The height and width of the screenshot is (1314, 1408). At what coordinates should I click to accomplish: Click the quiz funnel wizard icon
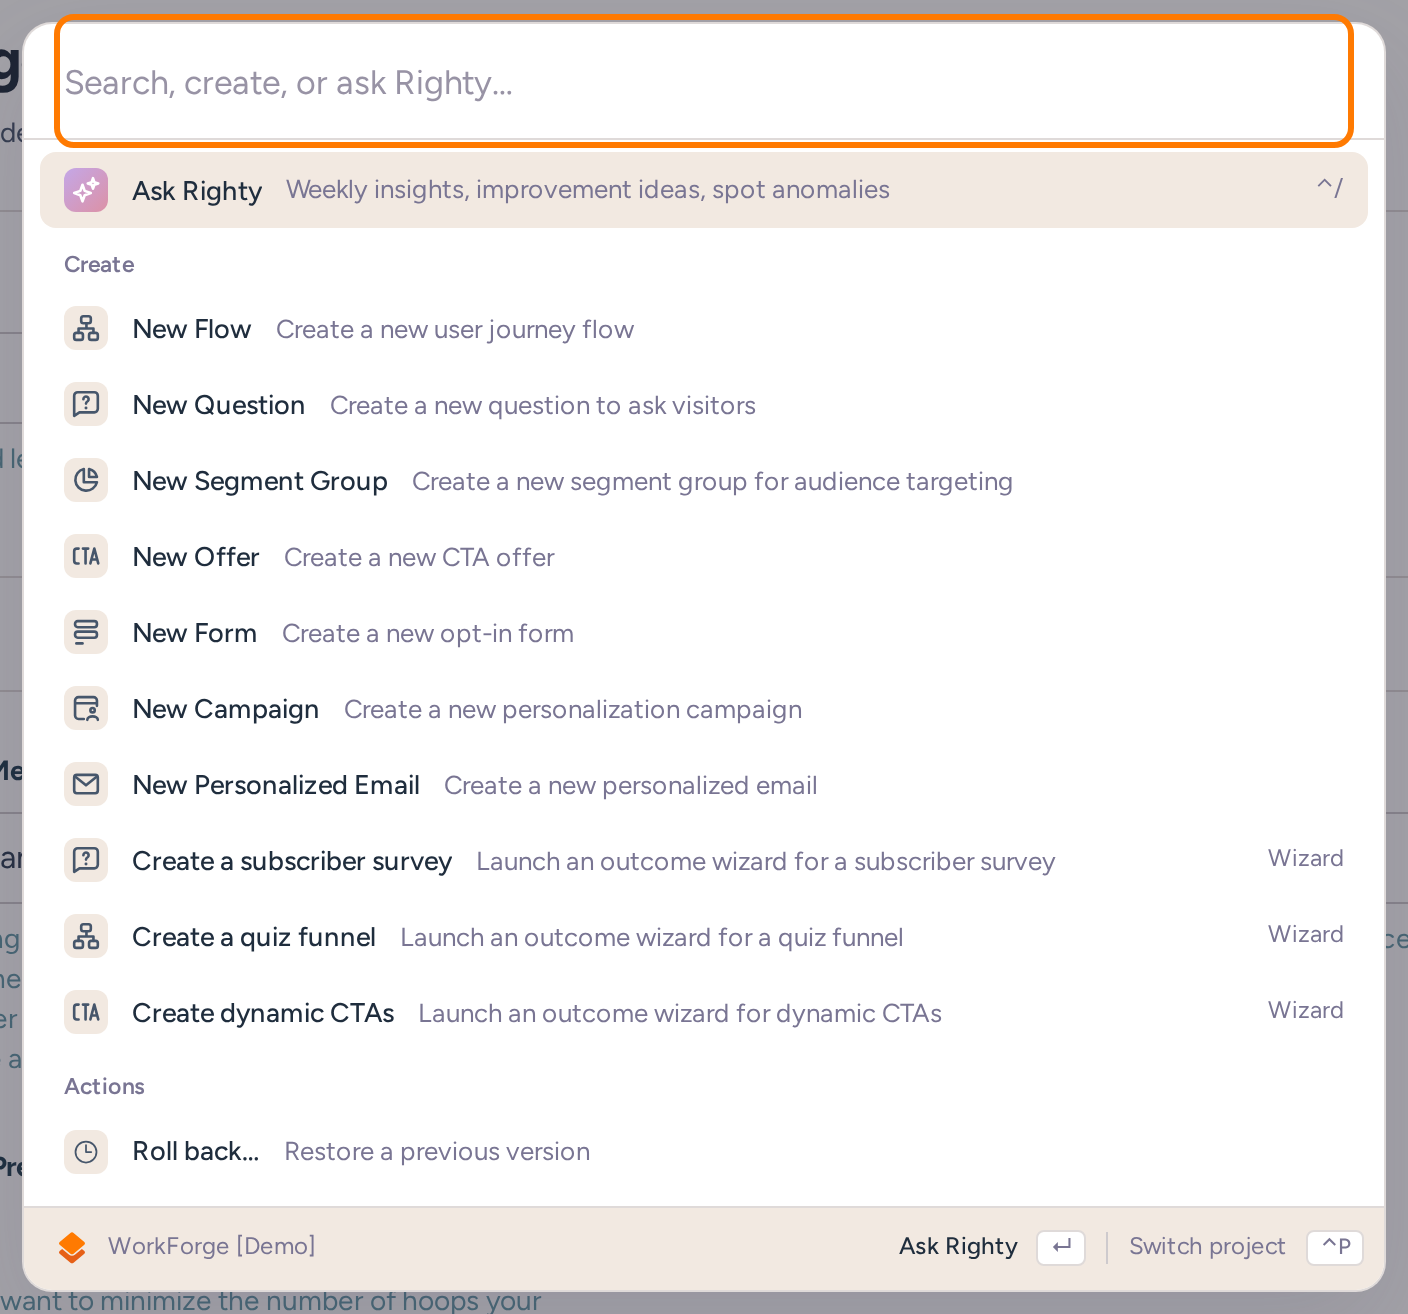(x=86, y=936)
